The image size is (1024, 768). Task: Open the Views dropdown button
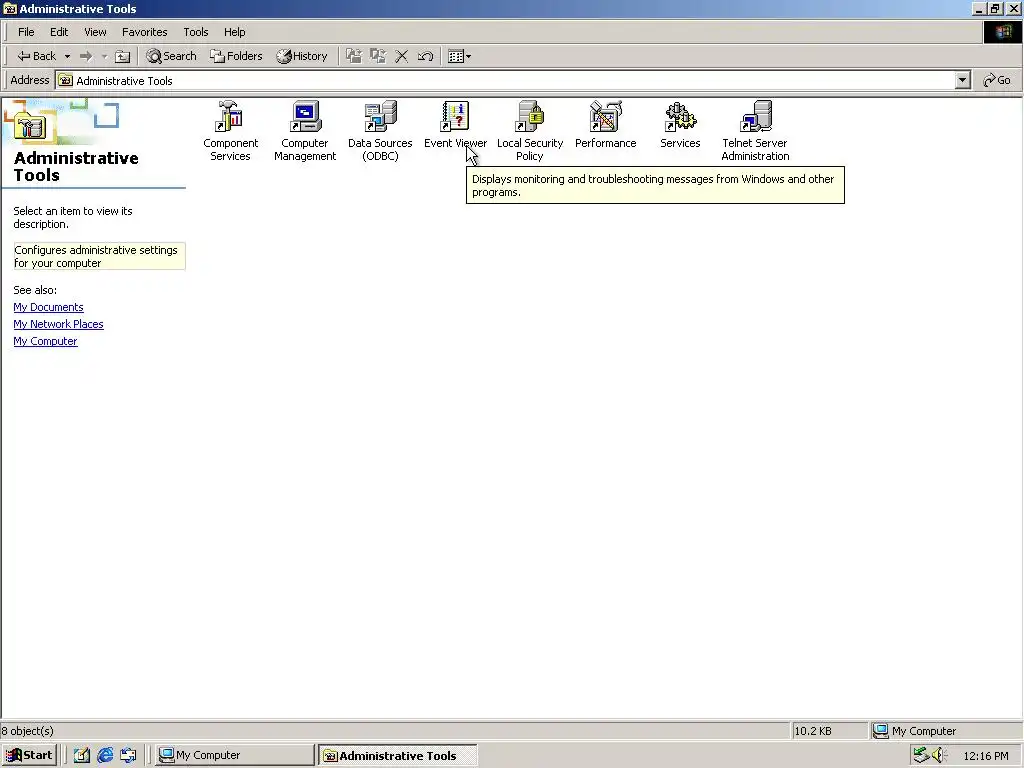point(460,56)
